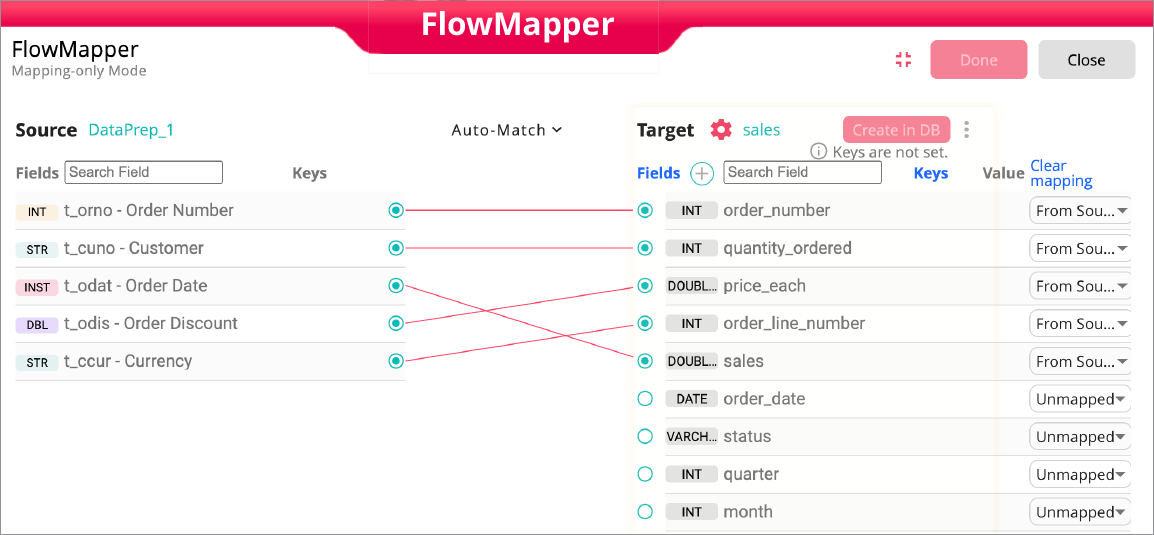Screen dimensions: 1154x535
Task: Select the order_date target connector circle
Action: click(x=645, y=399)
